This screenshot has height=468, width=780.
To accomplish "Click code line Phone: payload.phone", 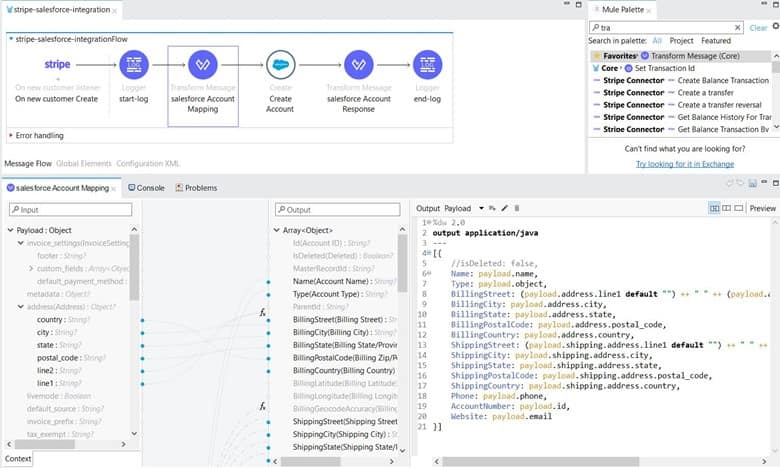I will pyautogui.click(x=498, y=396).
